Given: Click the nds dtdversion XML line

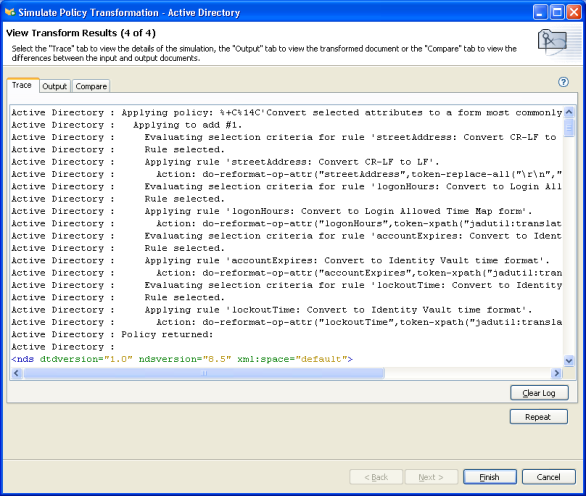Looking at the screenshot, I should pos(182,359).
